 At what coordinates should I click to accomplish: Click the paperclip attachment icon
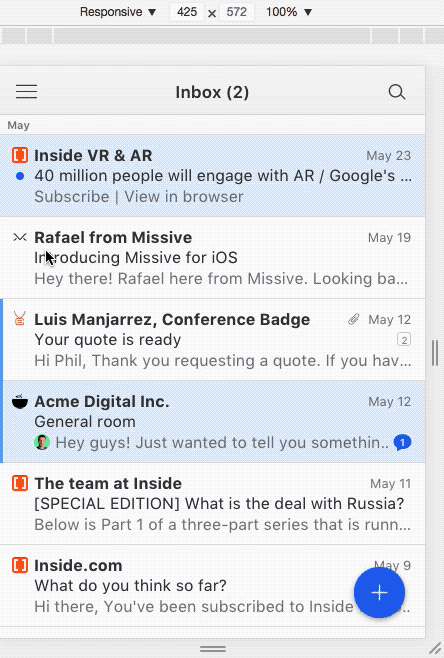coord(354,320)
